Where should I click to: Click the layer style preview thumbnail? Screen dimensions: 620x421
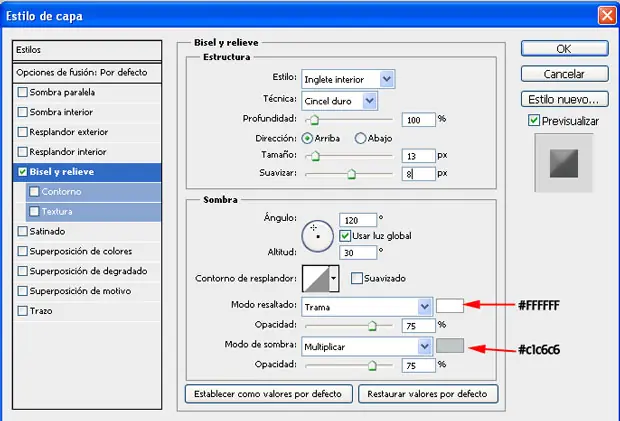[x=563, y=163]
